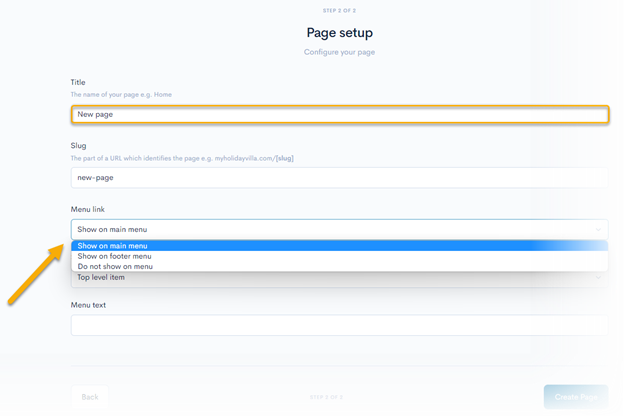Click the Slug field containing "new-page"

click(339, 177)
